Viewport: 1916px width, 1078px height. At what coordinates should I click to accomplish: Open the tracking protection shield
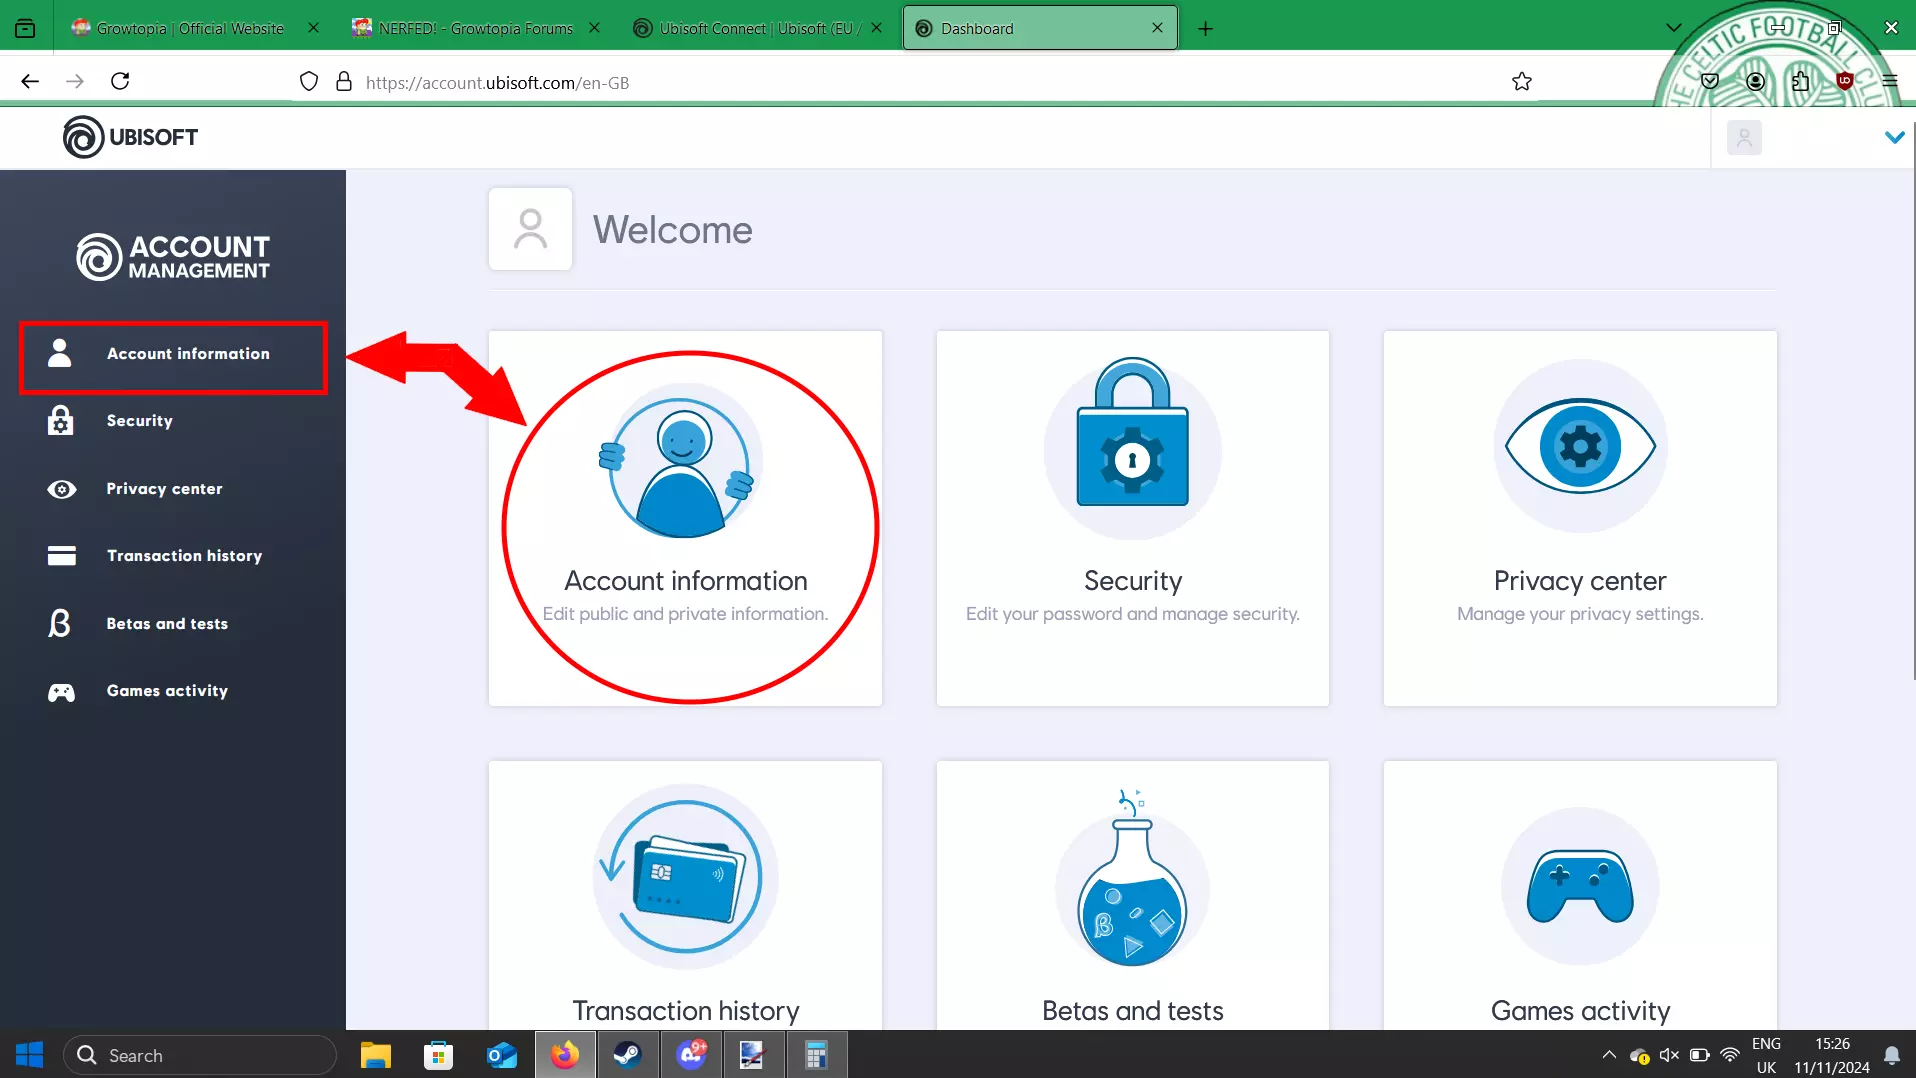[309, 82]
